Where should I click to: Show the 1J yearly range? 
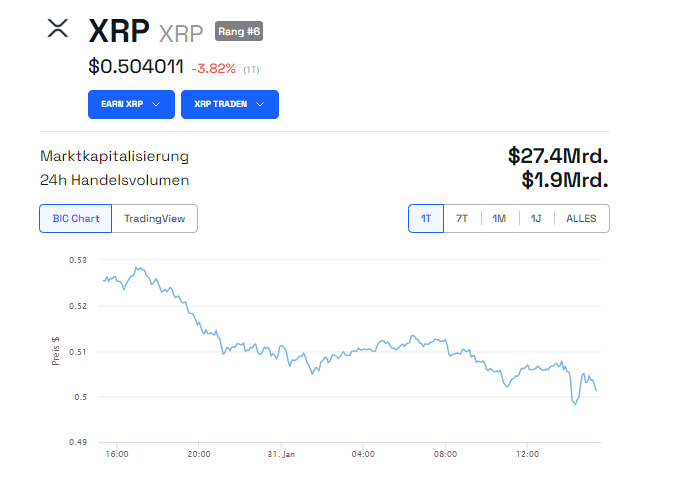536,218
